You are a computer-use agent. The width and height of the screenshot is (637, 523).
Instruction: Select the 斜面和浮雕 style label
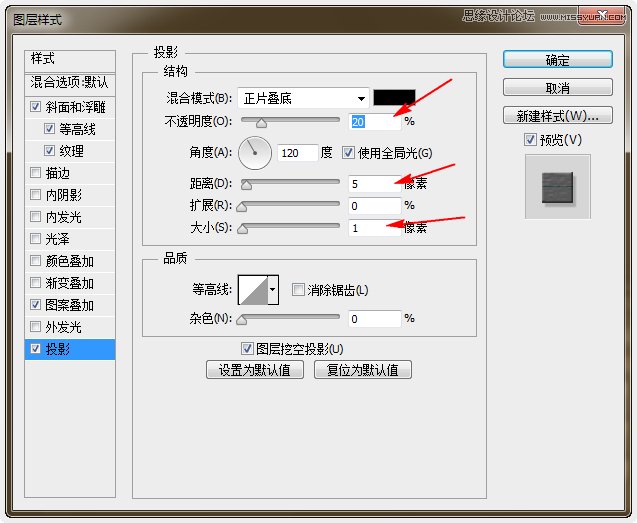click(x=76, y=107)
